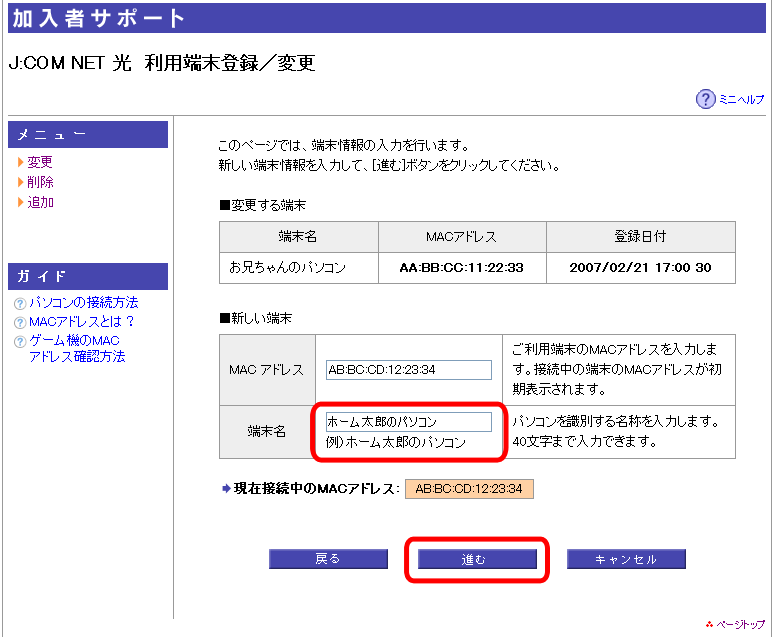Open the パソコンの接続方法 guide link
This screenshot has height=637, width=773.
[x=83, y=302]
